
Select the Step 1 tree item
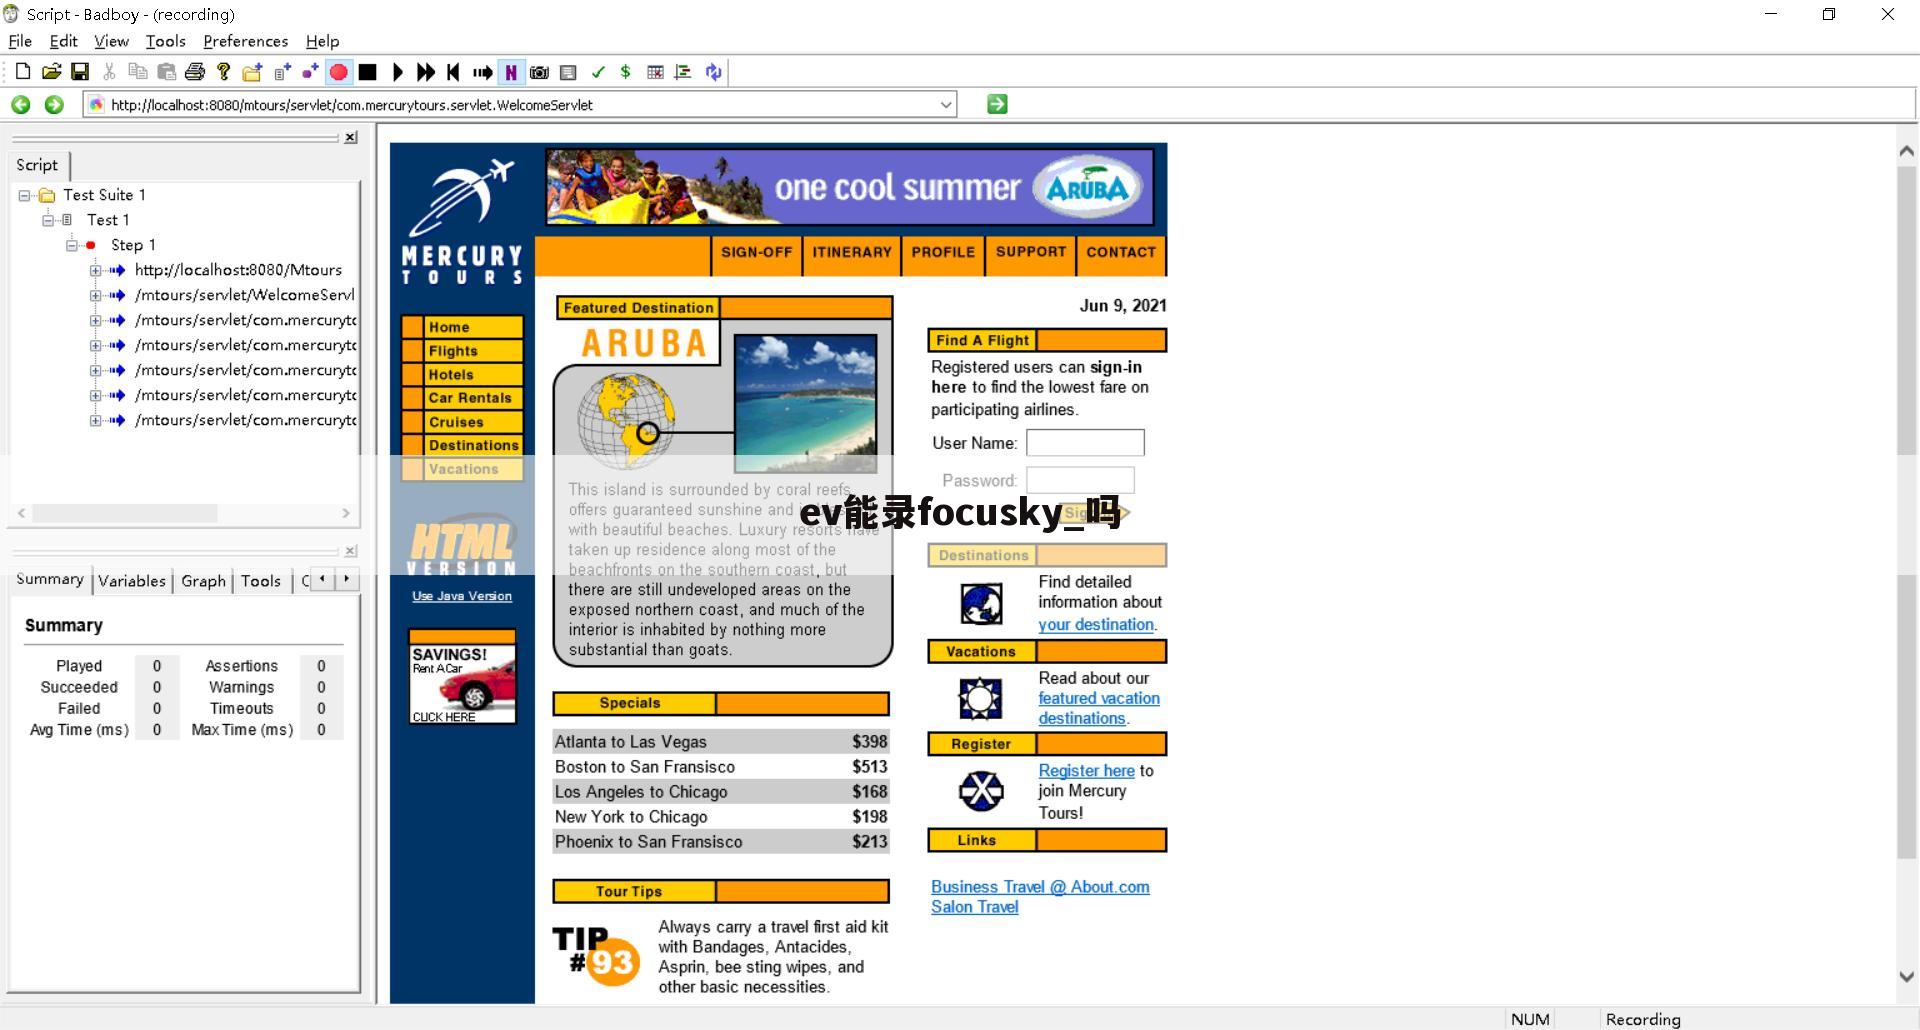(133, 245)
